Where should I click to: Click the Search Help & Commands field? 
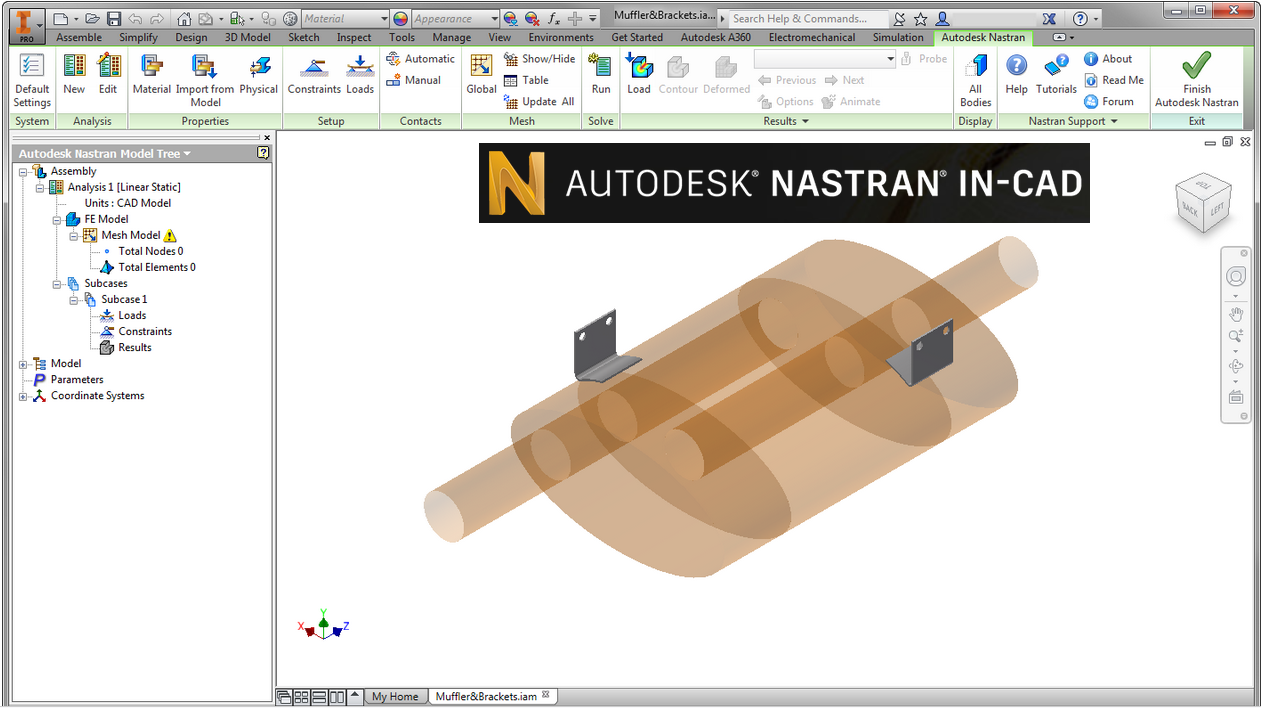[808, 18]
